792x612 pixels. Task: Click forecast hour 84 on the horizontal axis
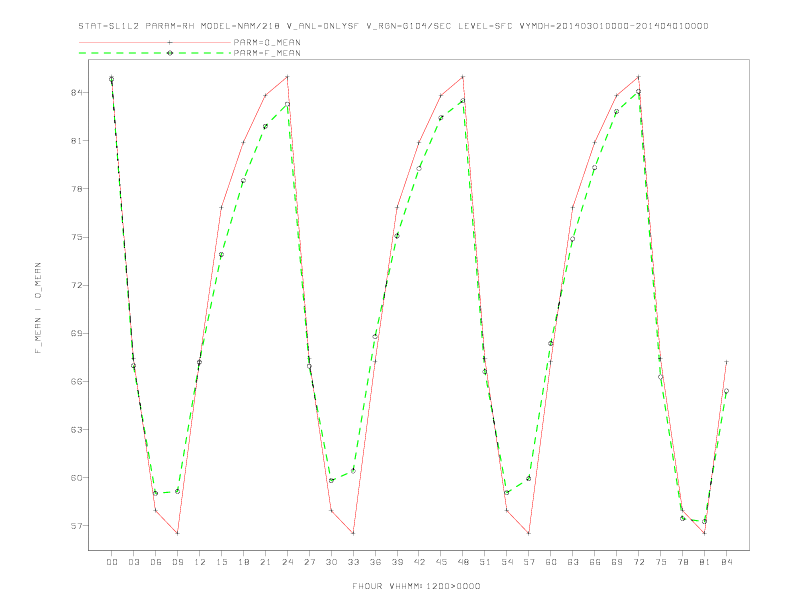[726, 562]
